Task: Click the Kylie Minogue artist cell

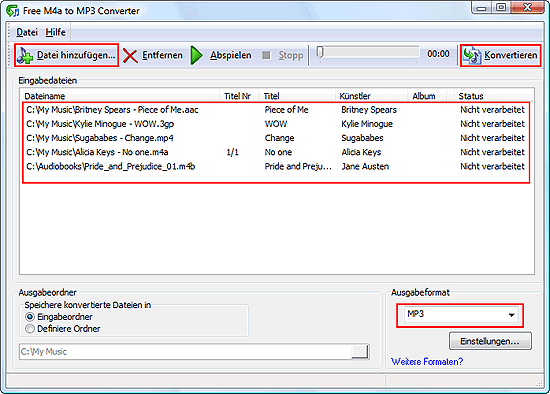Action: pos(367,124)
